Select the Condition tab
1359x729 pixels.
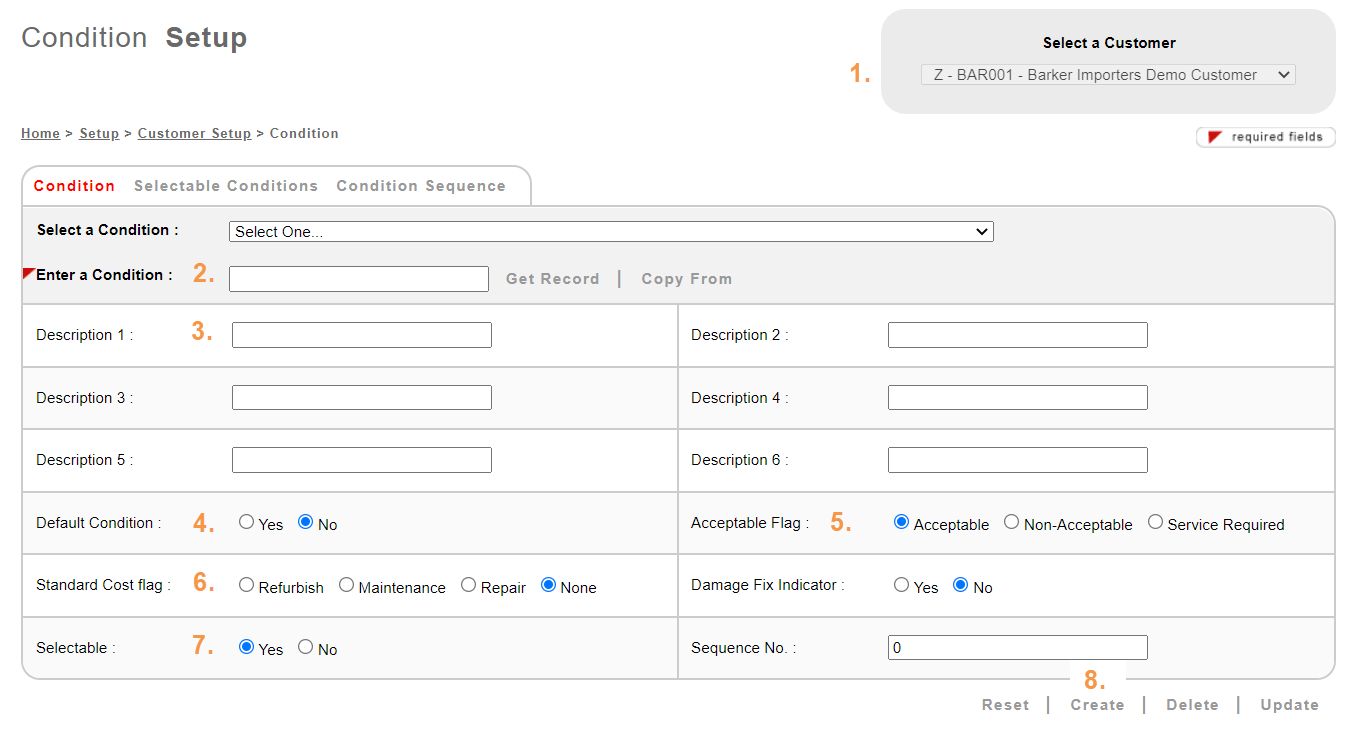click(74, 186)
